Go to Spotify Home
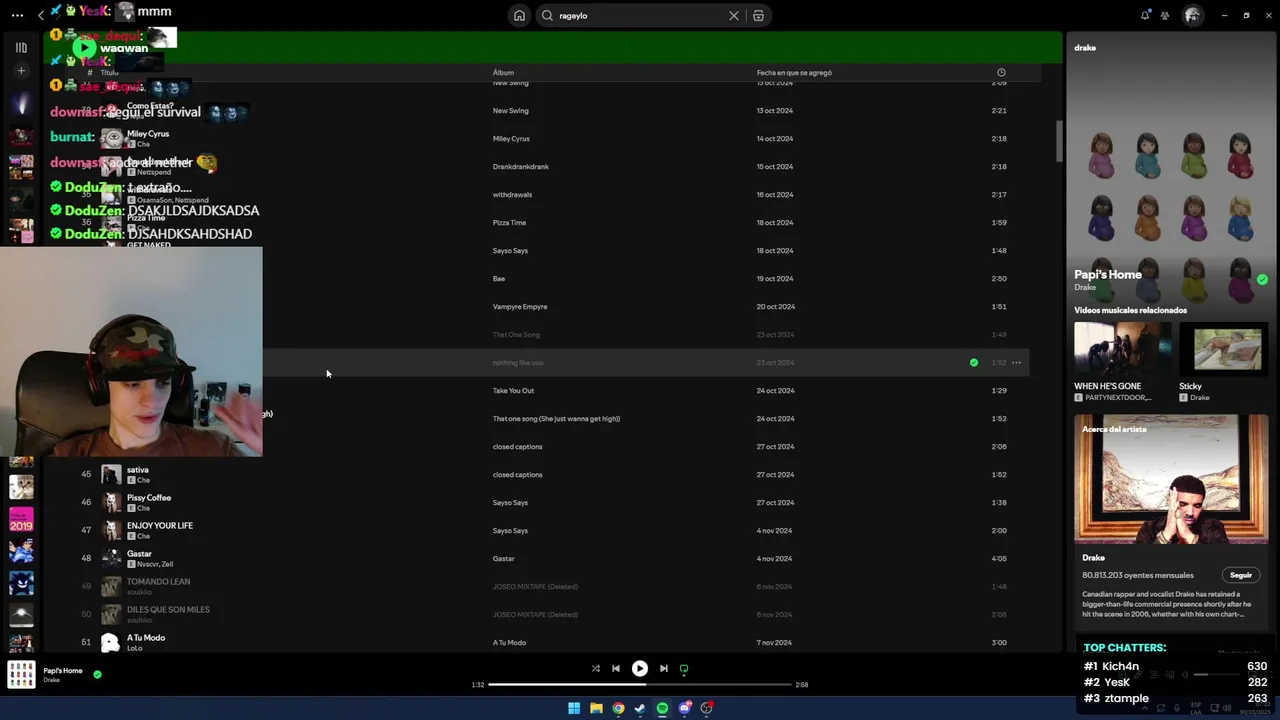The image size is (1280, 720). click(x=519, y=15)
